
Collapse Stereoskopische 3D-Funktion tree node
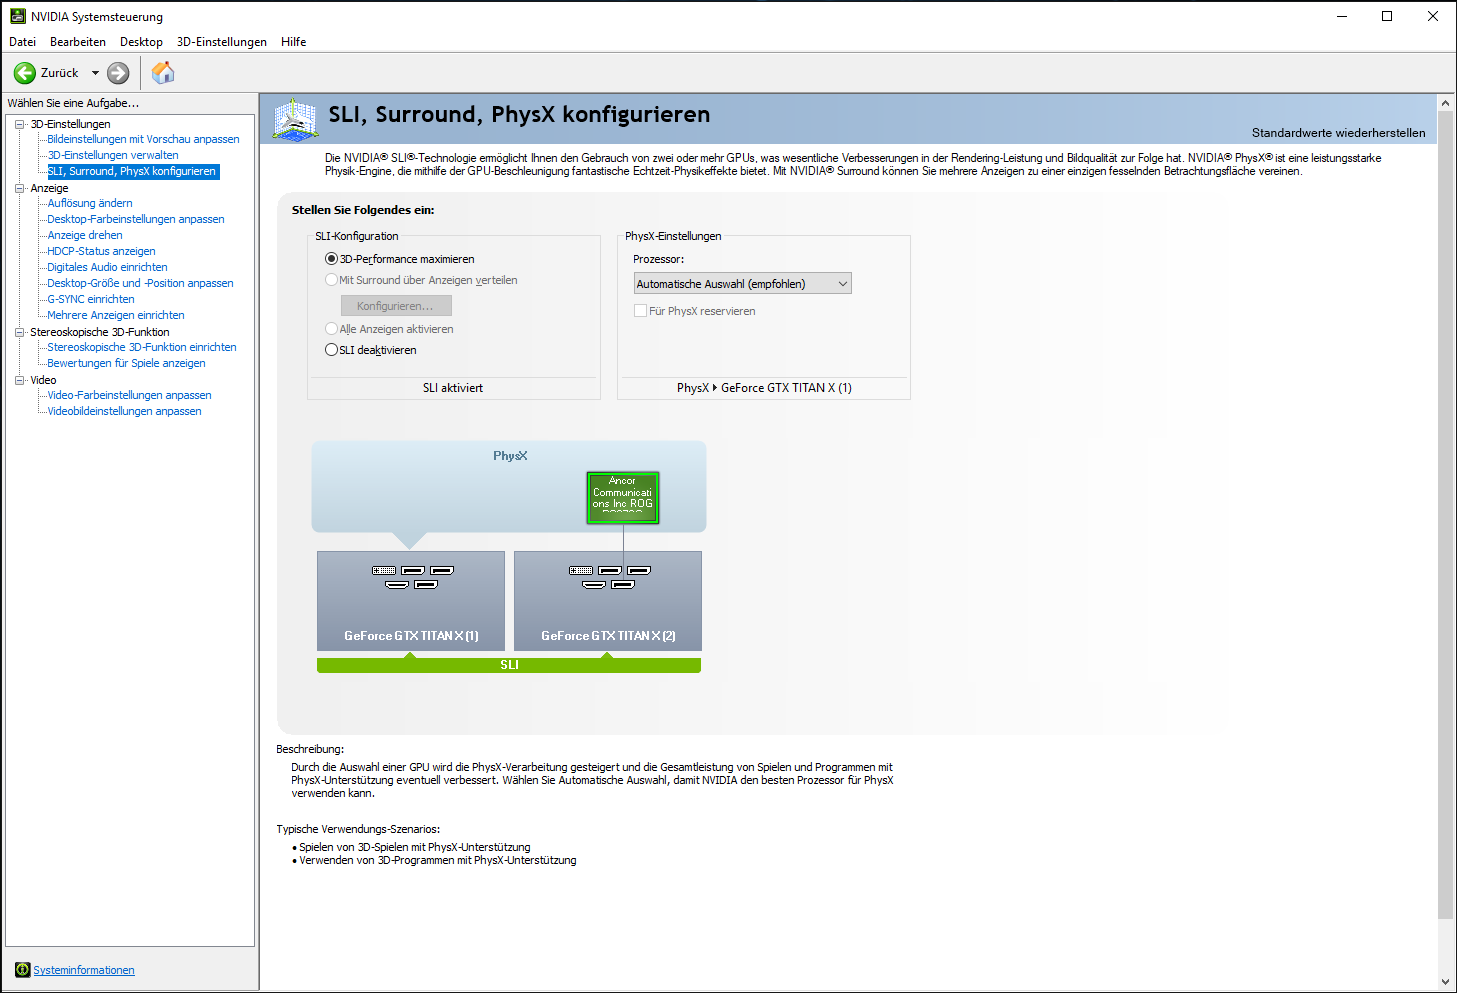pos(19,332)
